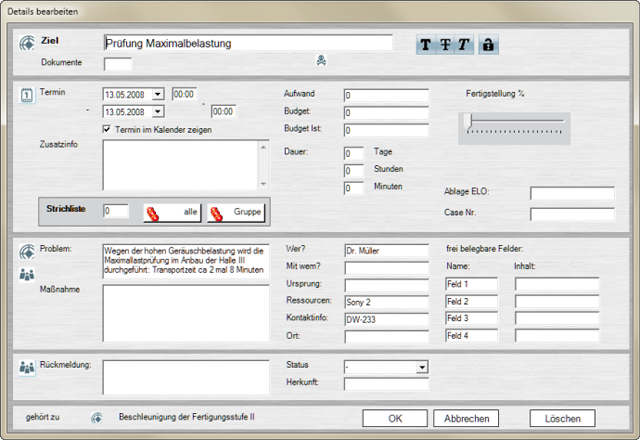Apply italic text formatting to title
The image size is (640, 440).
coord(464,45)
